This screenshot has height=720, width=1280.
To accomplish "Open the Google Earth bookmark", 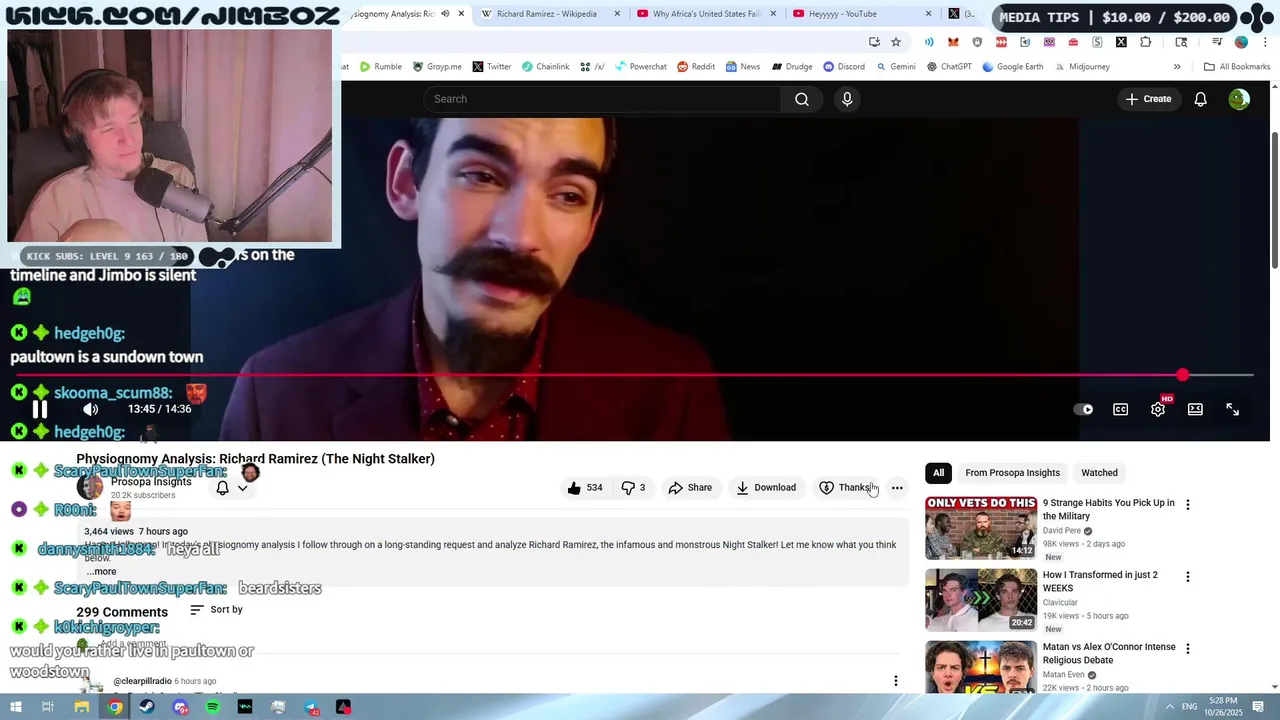I will 1012,67.
